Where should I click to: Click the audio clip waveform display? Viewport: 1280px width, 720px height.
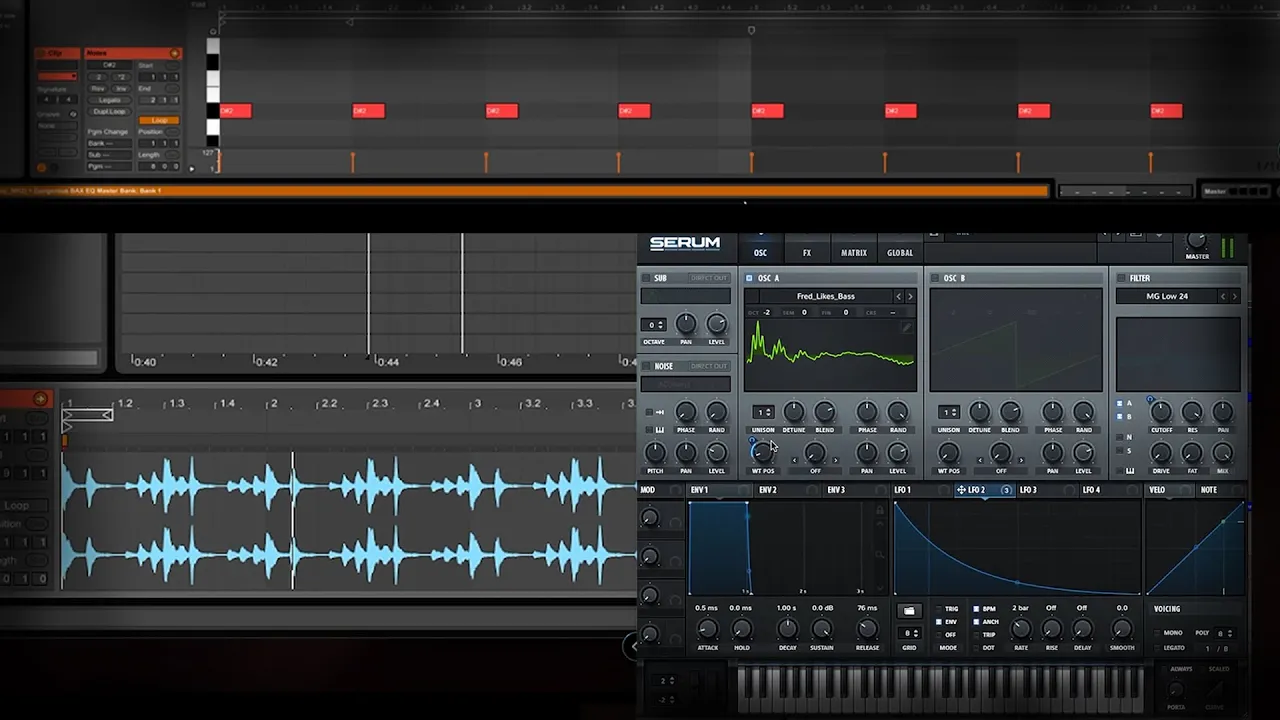click(x=349, y=520)
